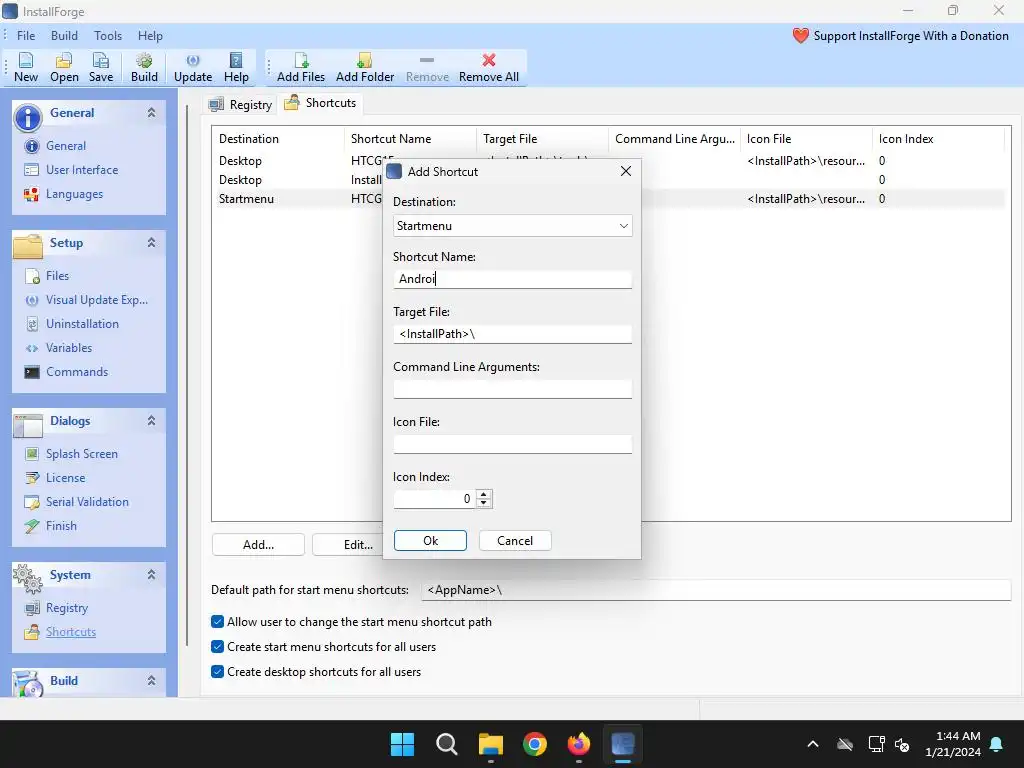
Task: Close the Add Shortcut dialog
Action: pos(626,171)
